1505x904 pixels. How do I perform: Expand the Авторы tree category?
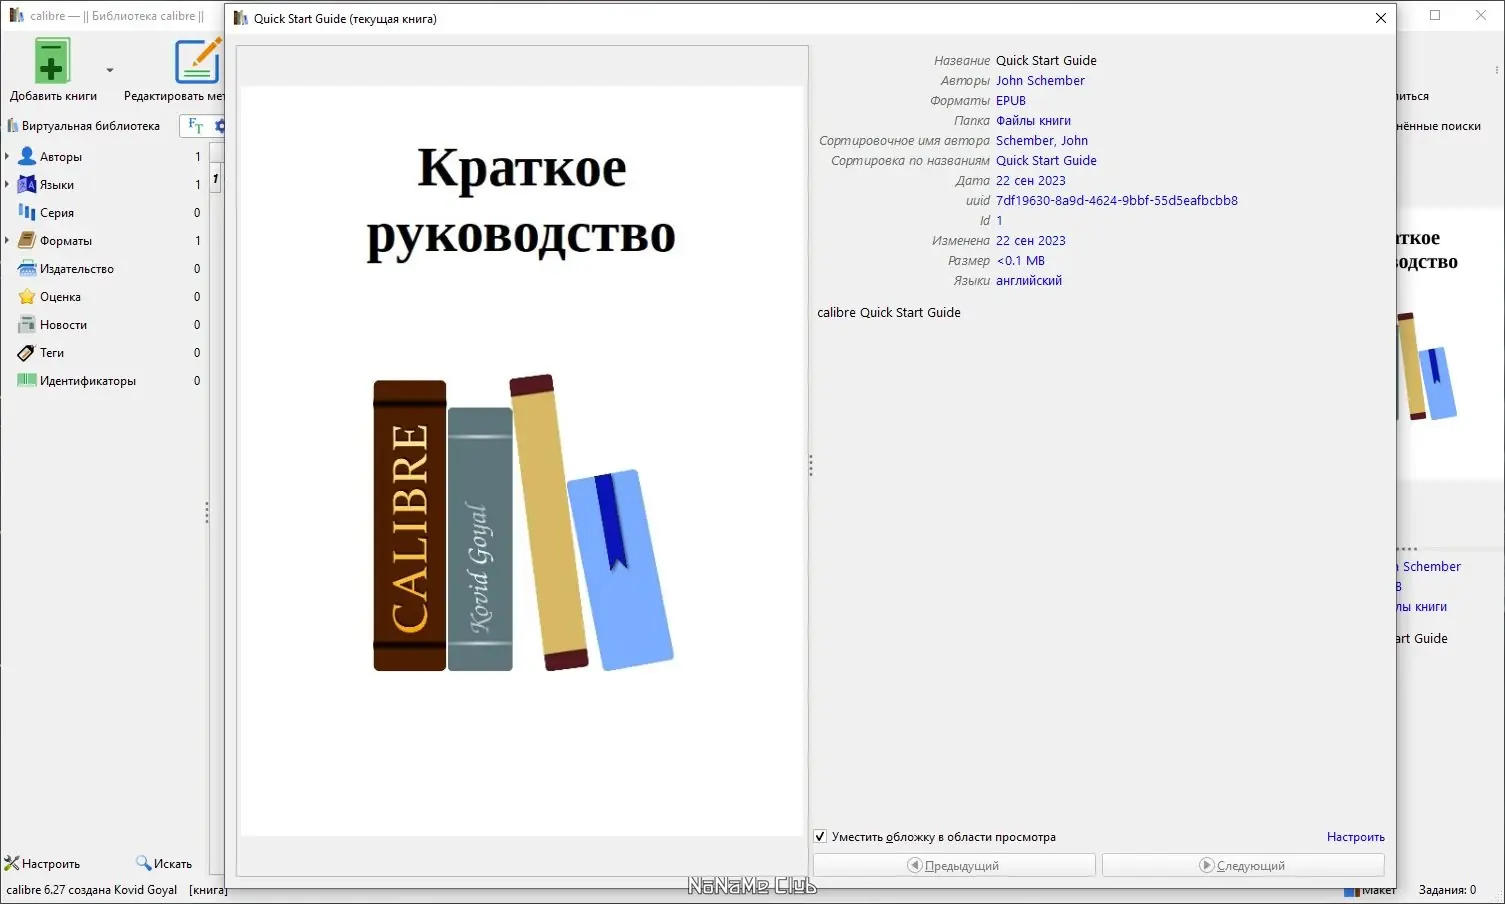tap(8, 157)
